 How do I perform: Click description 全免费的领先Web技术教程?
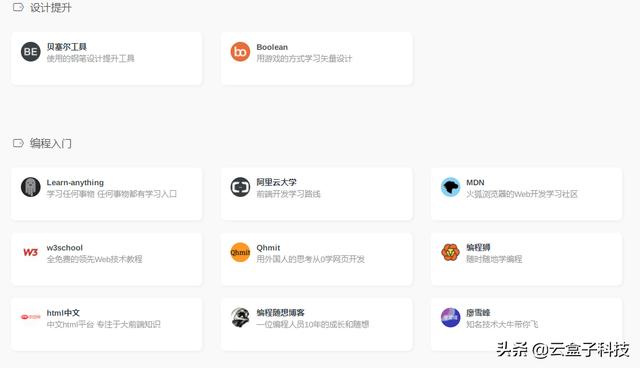click(x=94, y=259)
